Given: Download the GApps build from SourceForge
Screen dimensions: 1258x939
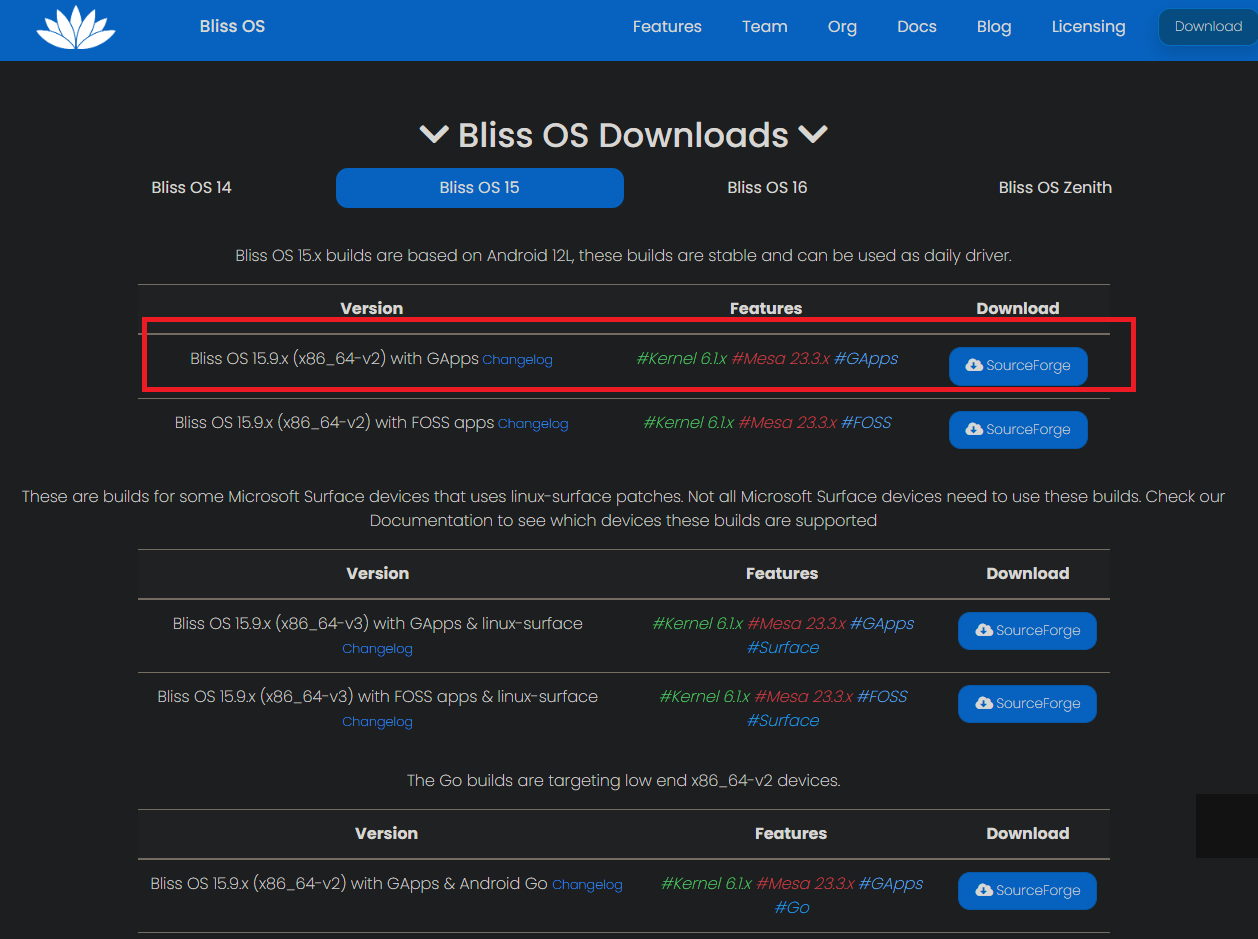Looking at the screenshot, I should [x=1018, y=366].
